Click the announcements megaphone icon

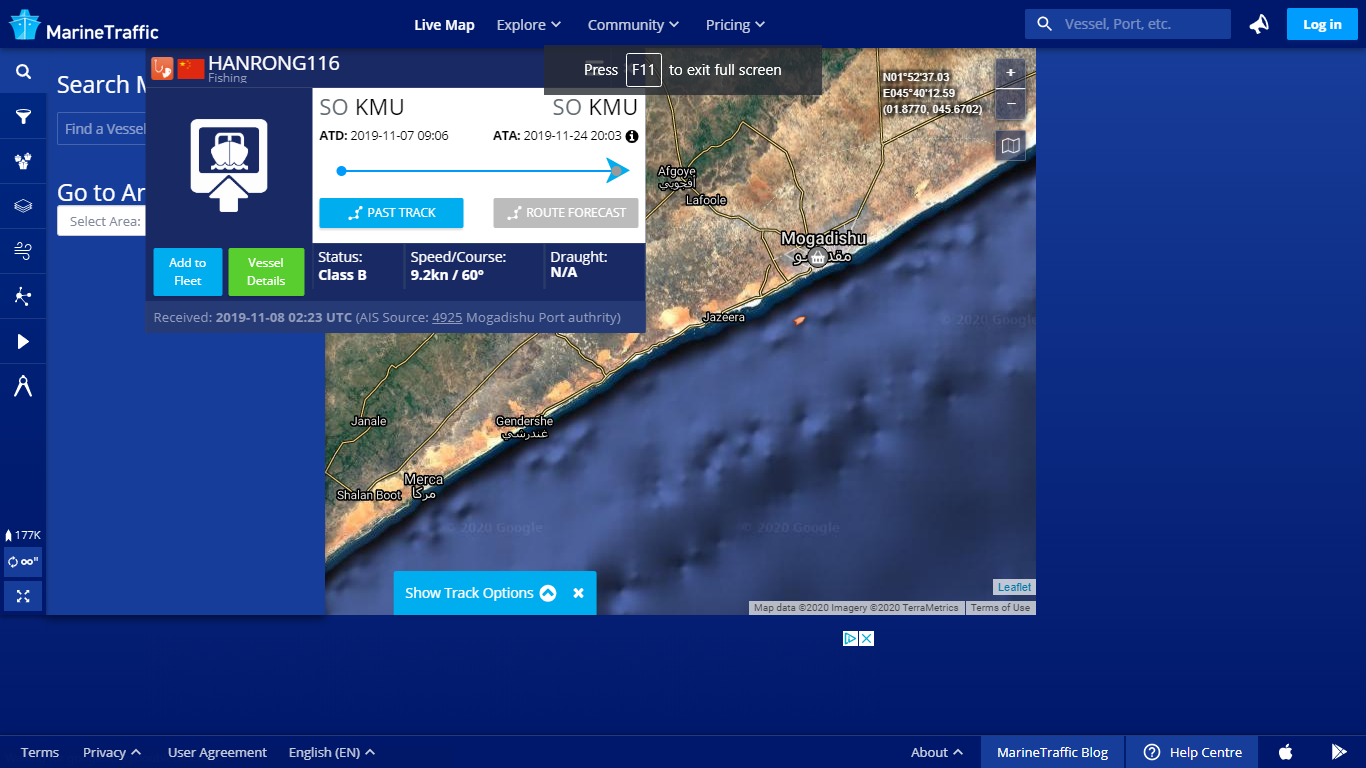1259,24
